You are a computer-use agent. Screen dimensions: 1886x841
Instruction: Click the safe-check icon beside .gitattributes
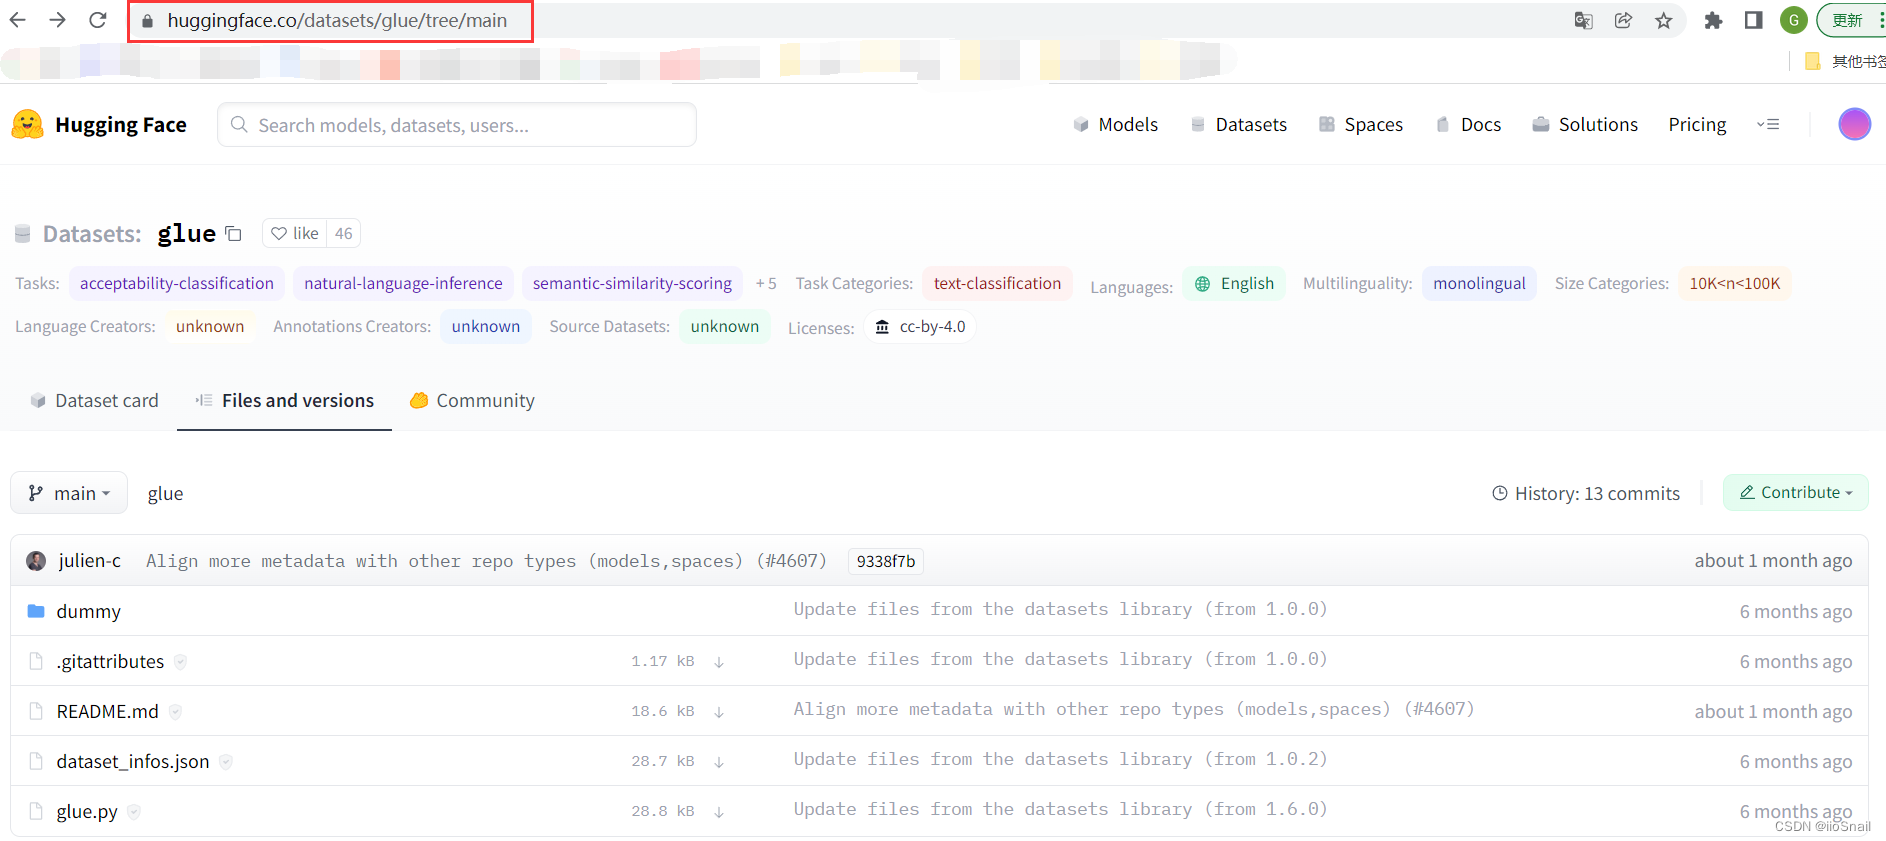tap(180, 661)
